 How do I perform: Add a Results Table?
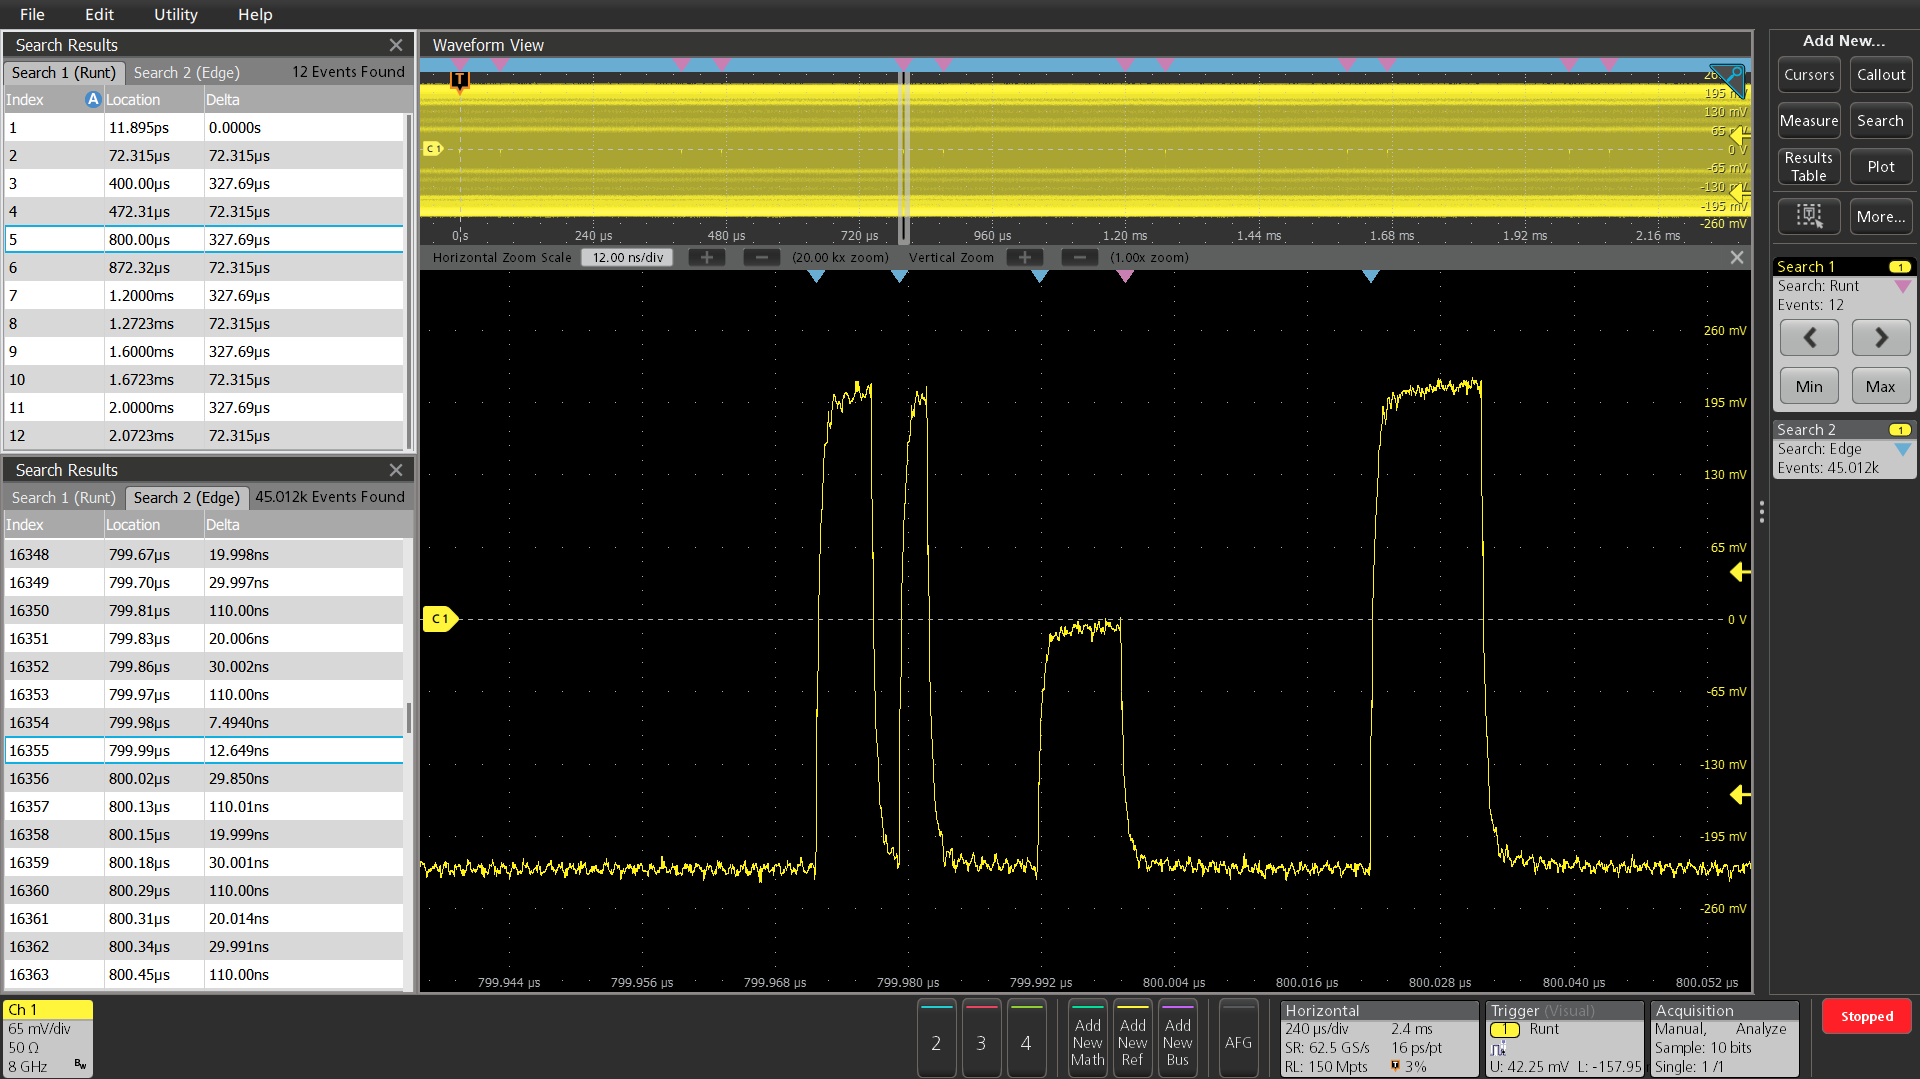(1809, 167)
